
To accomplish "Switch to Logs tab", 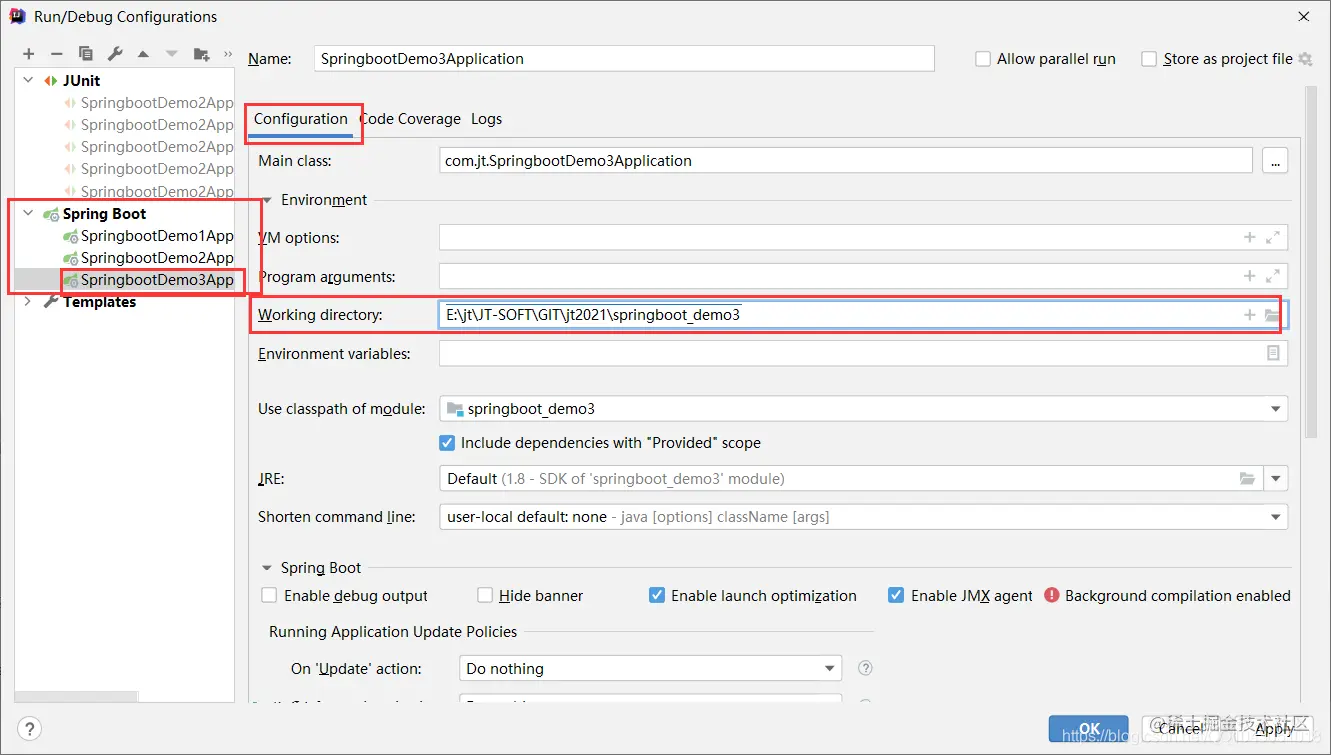I will 487,119.
